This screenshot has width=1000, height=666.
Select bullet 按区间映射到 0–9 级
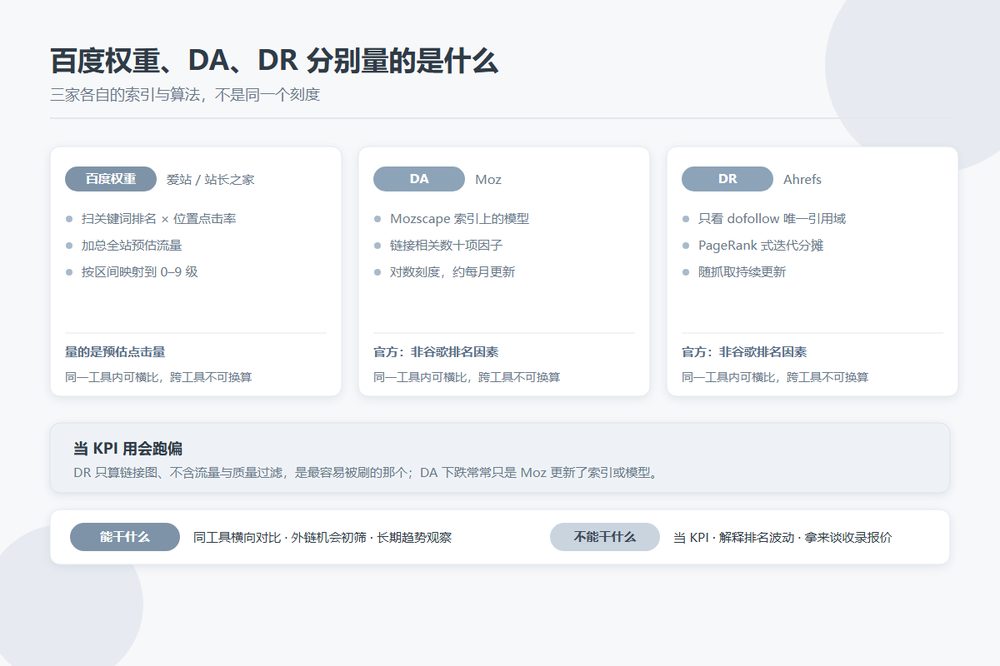140,272
